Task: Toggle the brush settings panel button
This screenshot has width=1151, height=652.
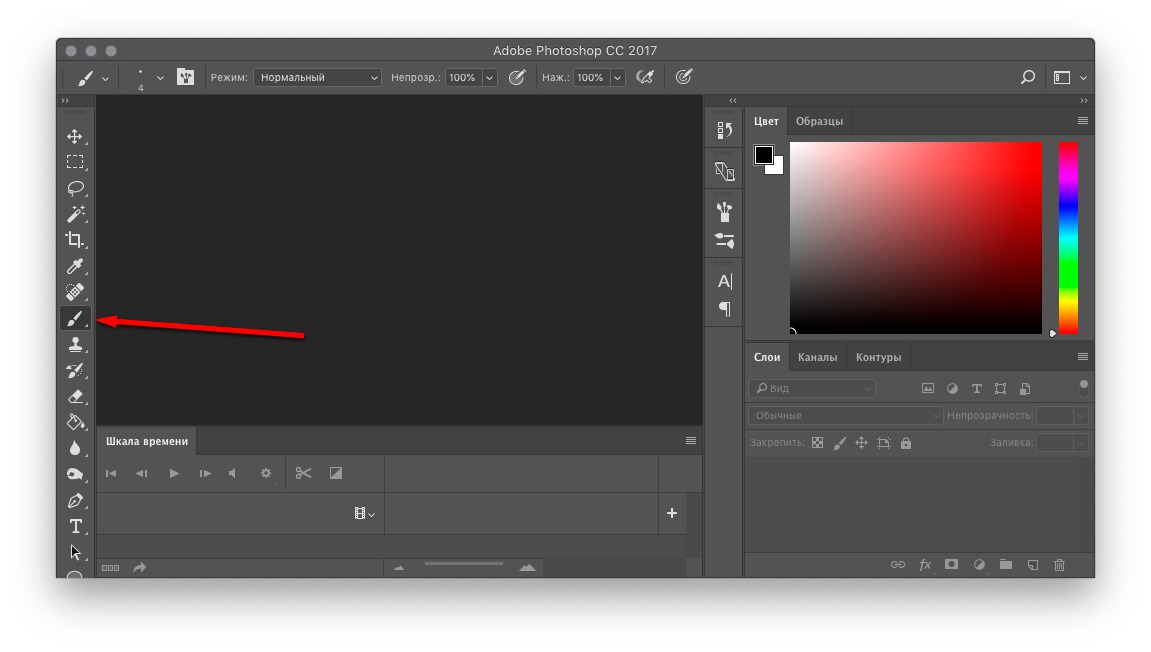Action: tap(185, 77)
